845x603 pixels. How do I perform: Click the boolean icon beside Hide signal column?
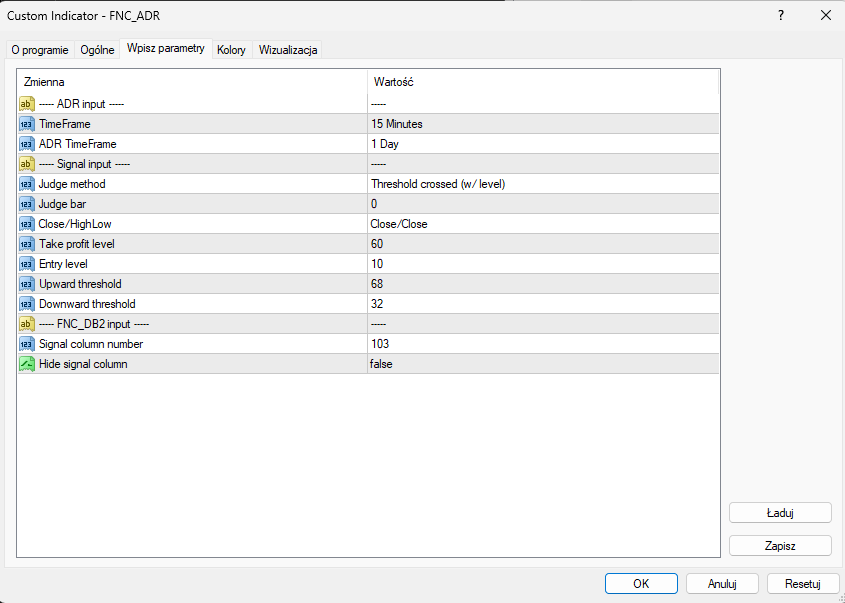pos(27,364)
